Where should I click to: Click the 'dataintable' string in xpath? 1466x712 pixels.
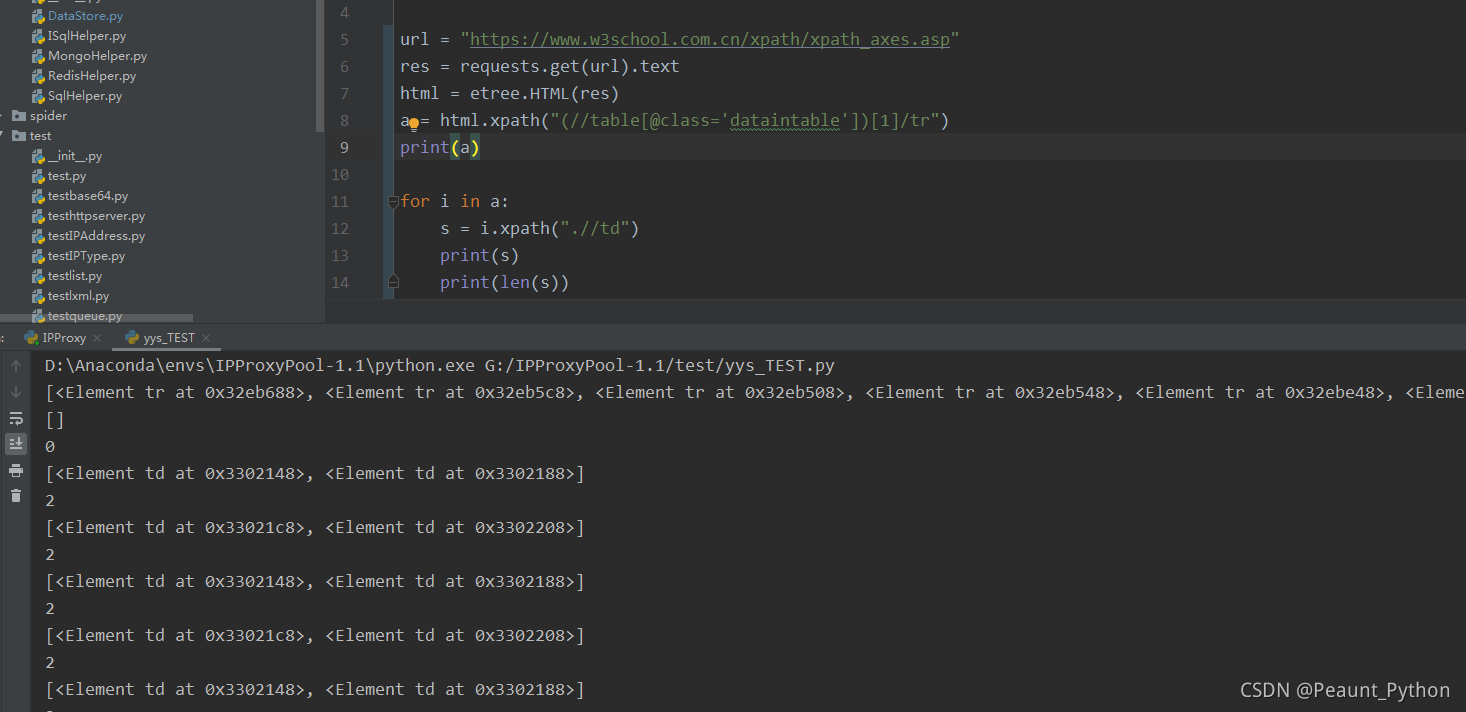[785, 120]
